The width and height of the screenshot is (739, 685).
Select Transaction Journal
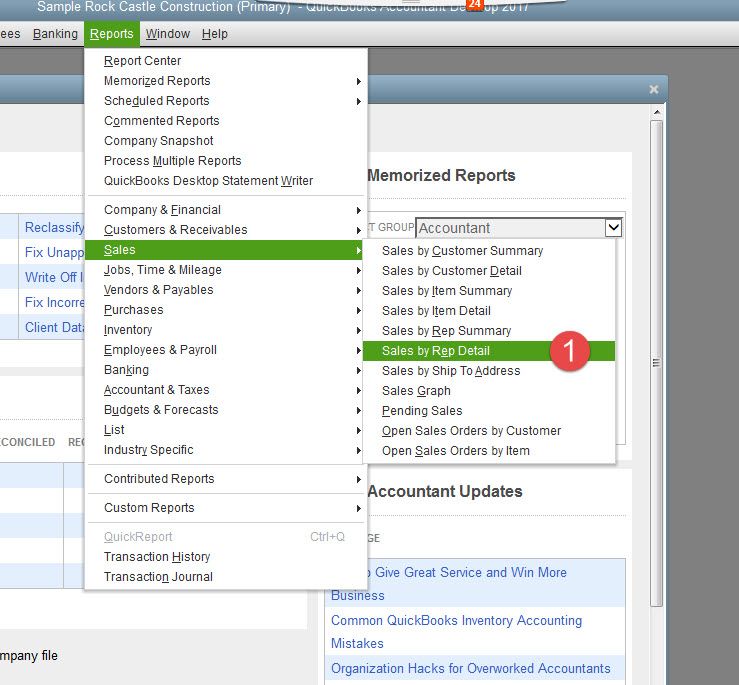click(x=225, y=577)
